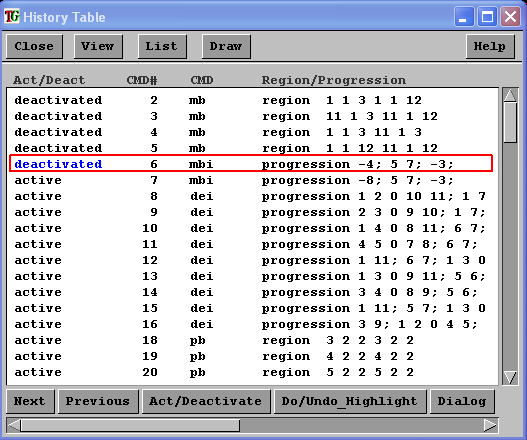Open the Dialog for the selected command
The width and height of the screenshot is (527, 440).
462,401
